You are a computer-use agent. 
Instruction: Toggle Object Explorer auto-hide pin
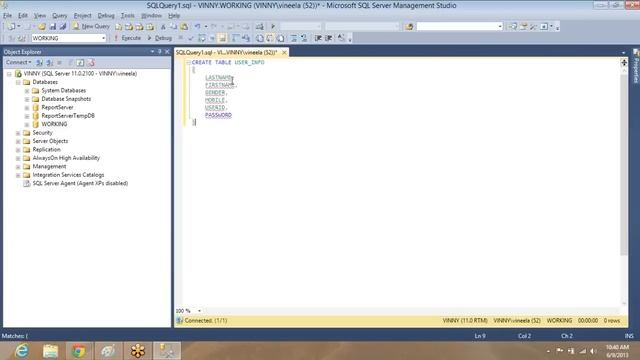tap(160, 52)
